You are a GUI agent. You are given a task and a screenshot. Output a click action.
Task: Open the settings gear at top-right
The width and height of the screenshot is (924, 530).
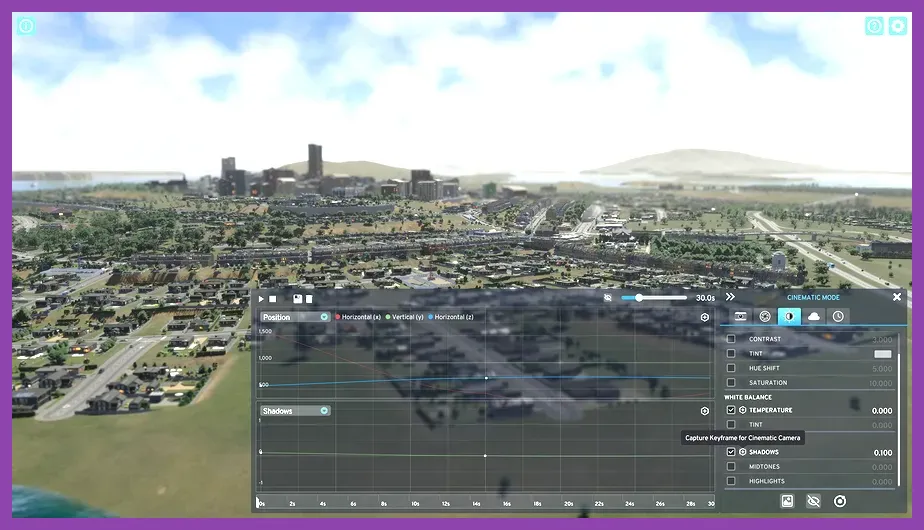(x=897, y=26)
